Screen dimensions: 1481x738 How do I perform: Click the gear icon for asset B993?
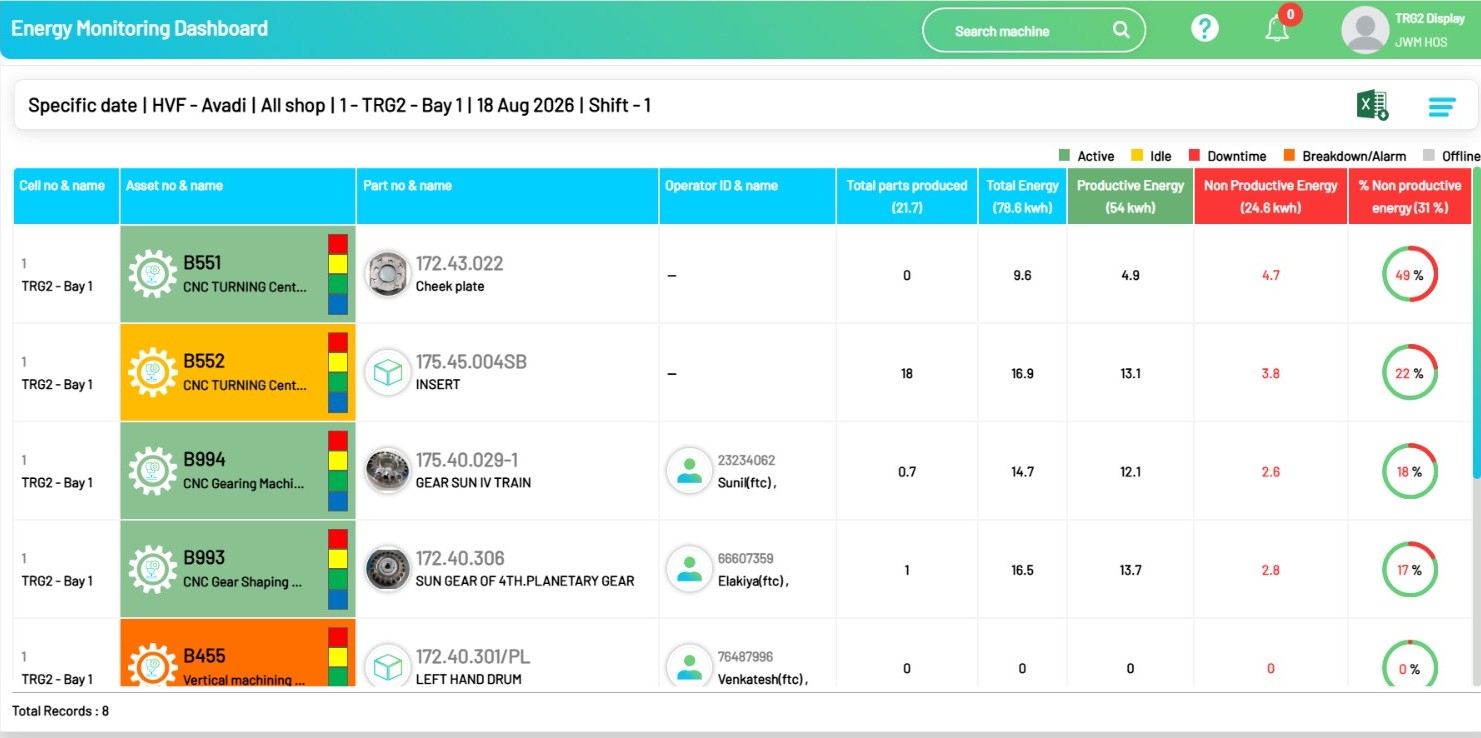(152, 569)
